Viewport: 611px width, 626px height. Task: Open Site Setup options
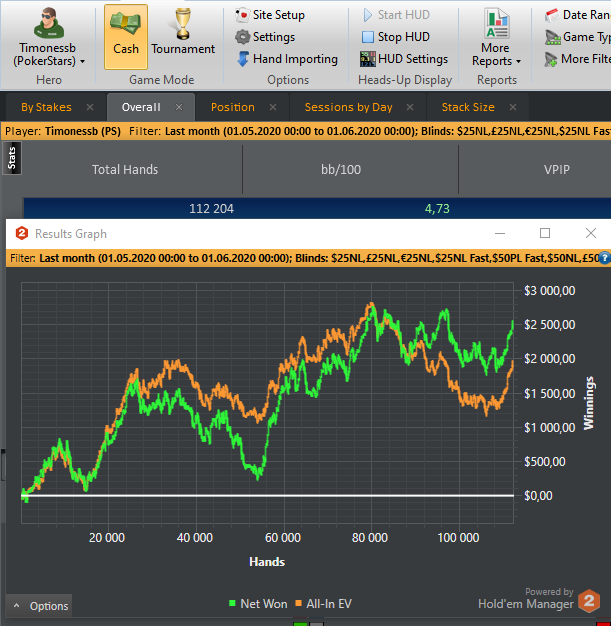[270, 15]
